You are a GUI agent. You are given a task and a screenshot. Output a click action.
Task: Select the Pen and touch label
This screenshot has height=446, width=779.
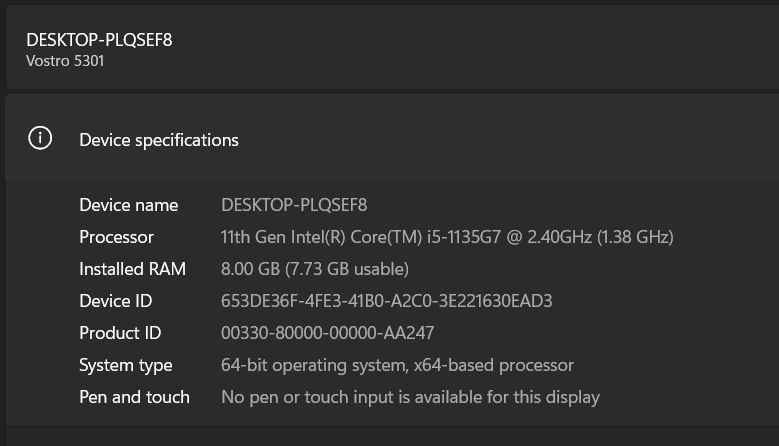(x=134, y=397)
